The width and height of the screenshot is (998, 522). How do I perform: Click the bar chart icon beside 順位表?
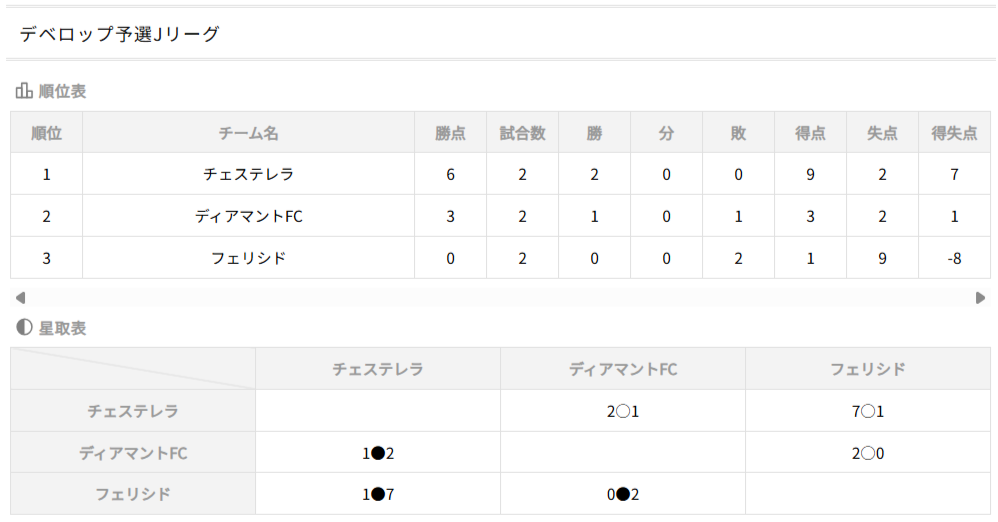[24, 91]
